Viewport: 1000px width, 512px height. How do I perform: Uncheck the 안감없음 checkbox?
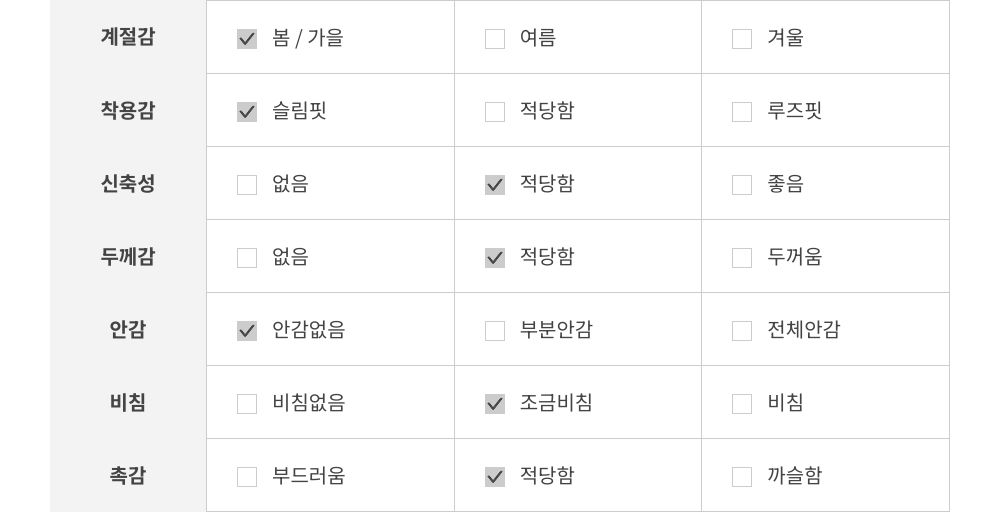pyautogui.click(x=247, y=331)
